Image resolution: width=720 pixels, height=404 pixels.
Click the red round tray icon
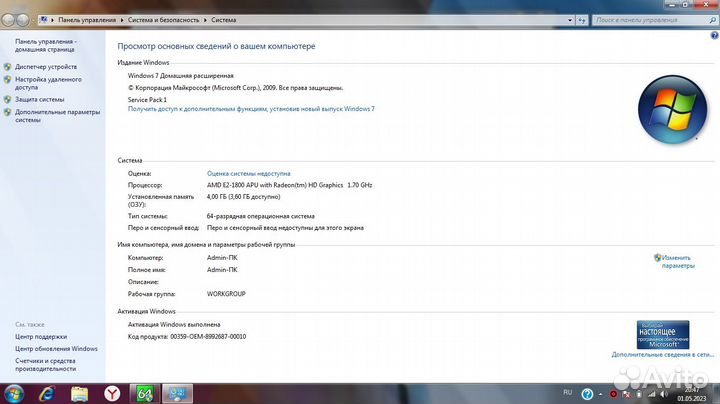point(613,394)
